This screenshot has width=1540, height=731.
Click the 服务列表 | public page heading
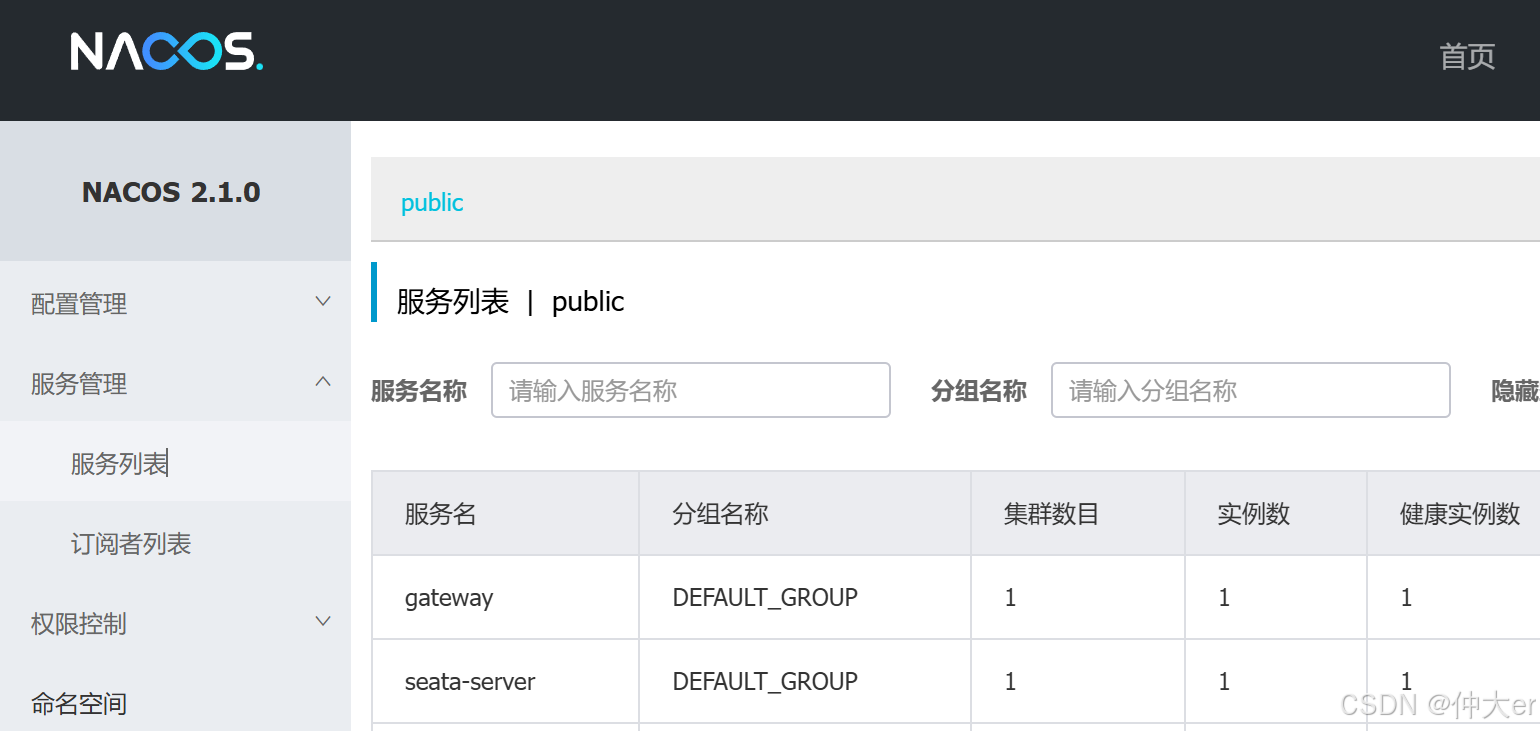(510, 301)
